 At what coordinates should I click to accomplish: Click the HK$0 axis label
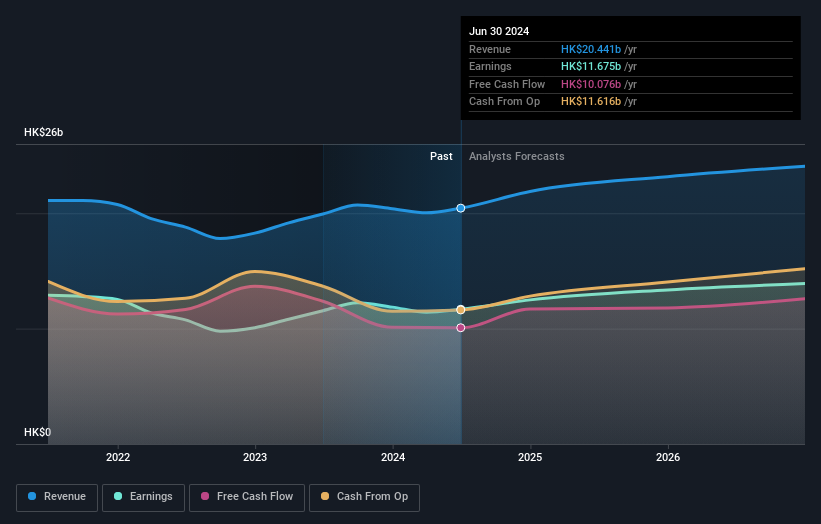[x=38, y=432]
